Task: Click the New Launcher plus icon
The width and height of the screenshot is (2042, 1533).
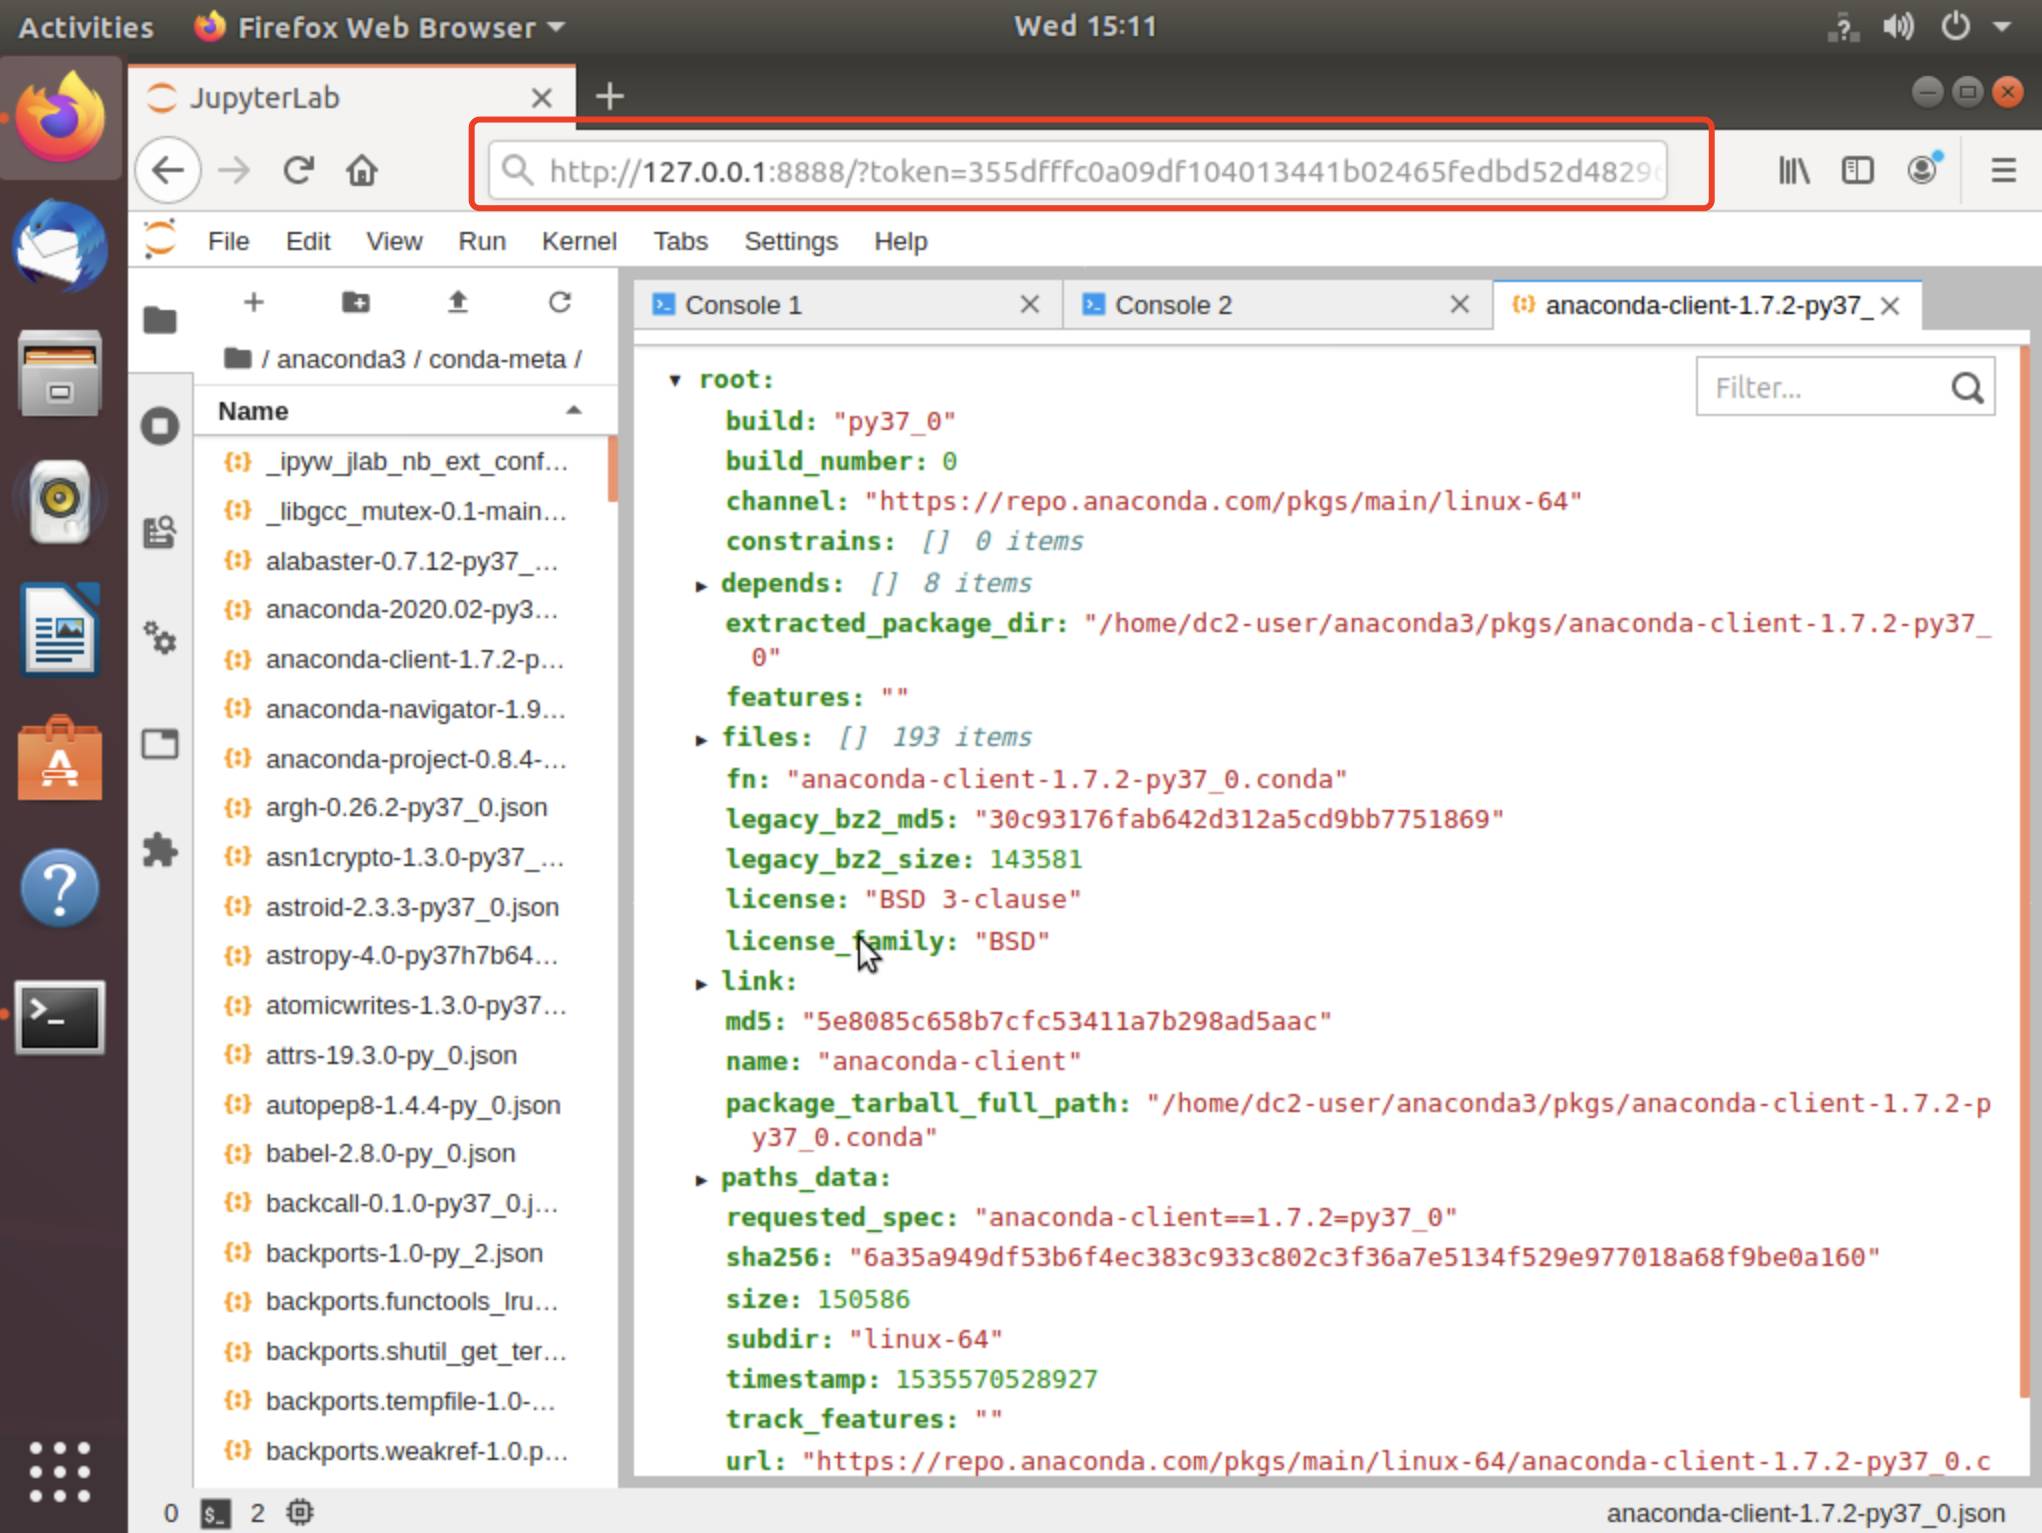Action: [x=254, y=302]
